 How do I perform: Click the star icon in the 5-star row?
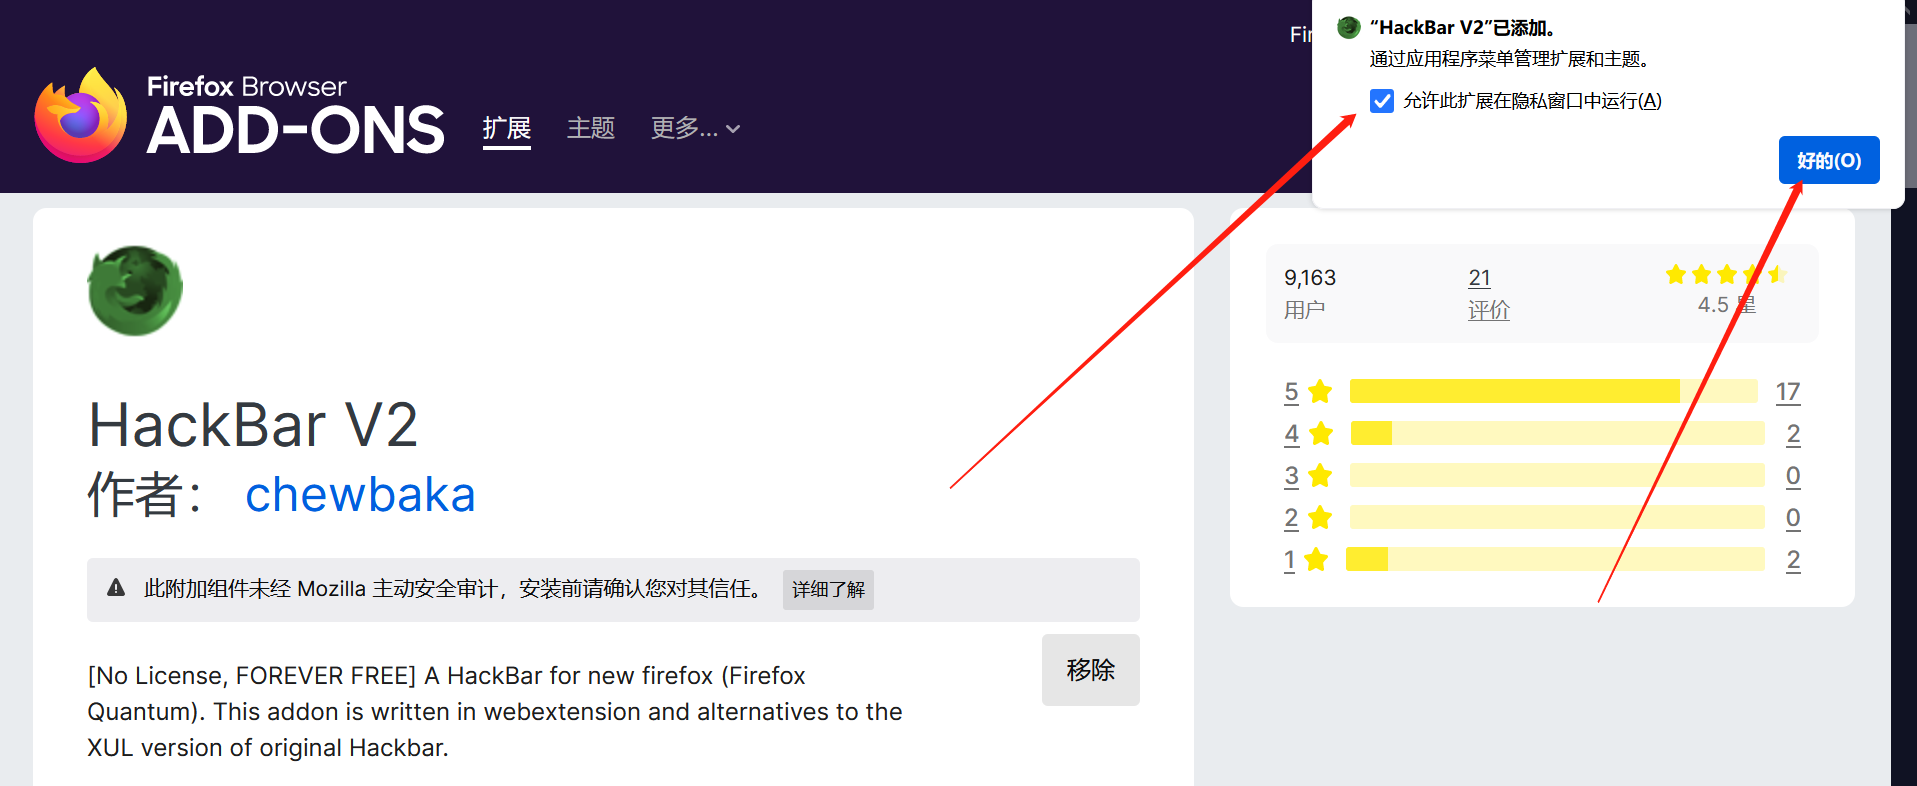[1320, 391]
